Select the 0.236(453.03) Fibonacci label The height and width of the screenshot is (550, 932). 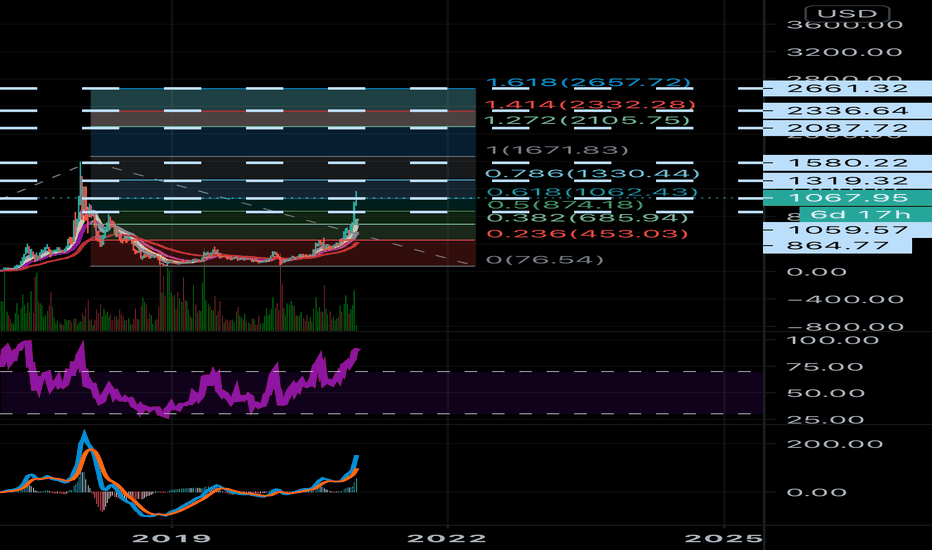click(x=588, y=233)
